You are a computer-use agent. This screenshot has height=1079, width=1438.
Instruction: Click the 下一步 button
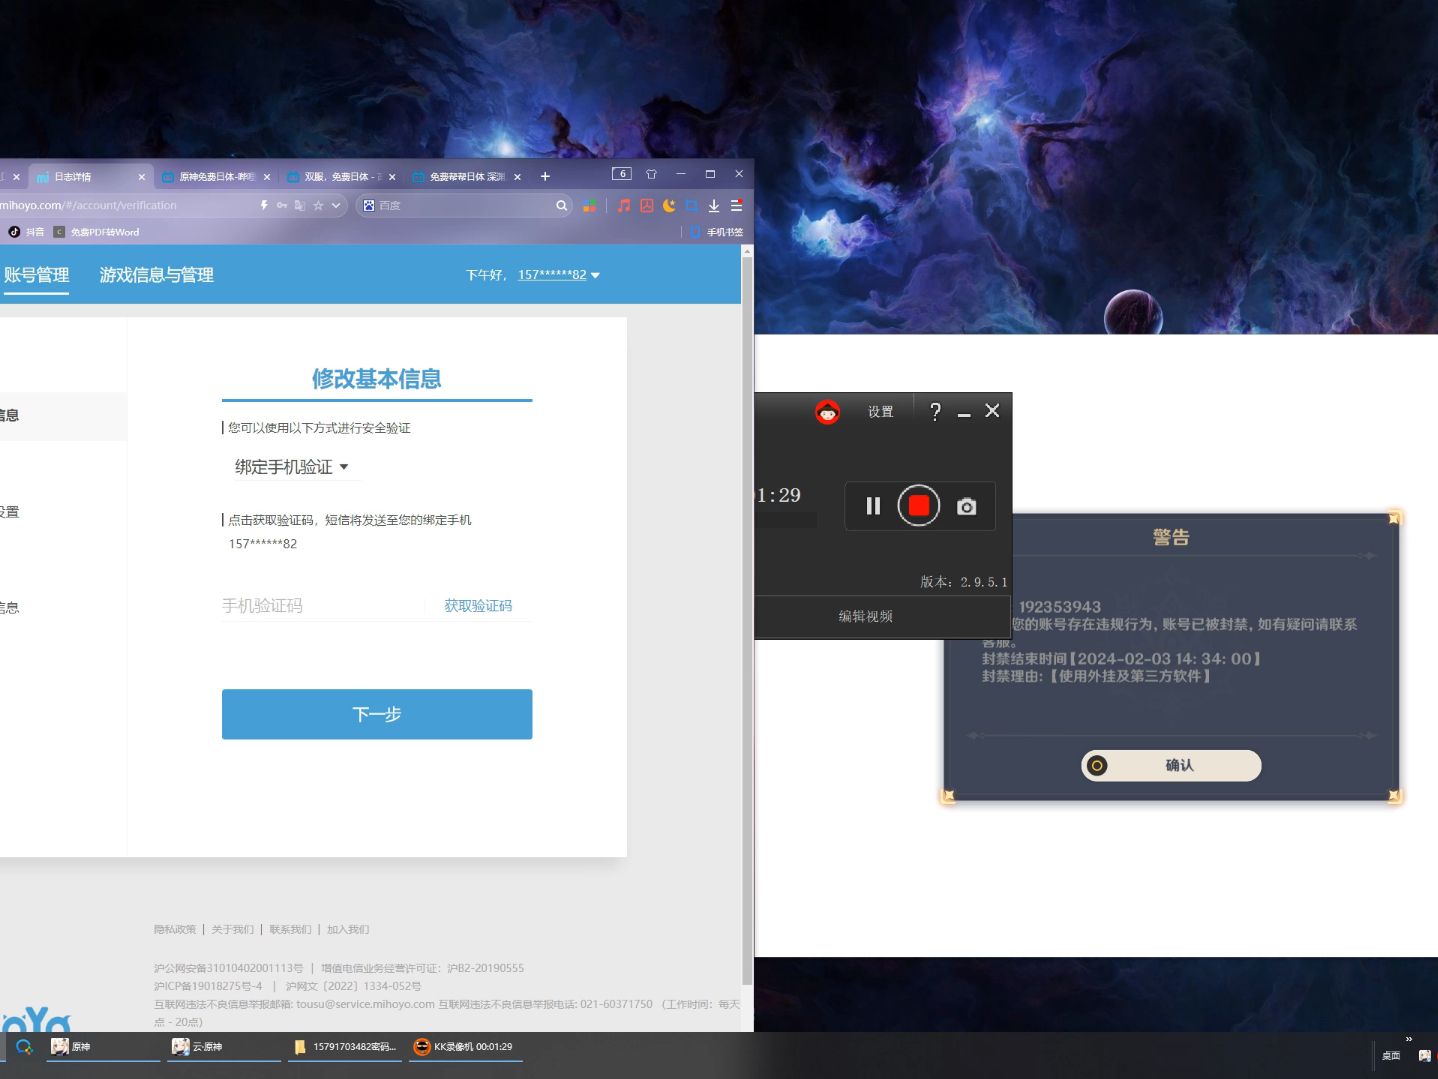coord(377,714)
